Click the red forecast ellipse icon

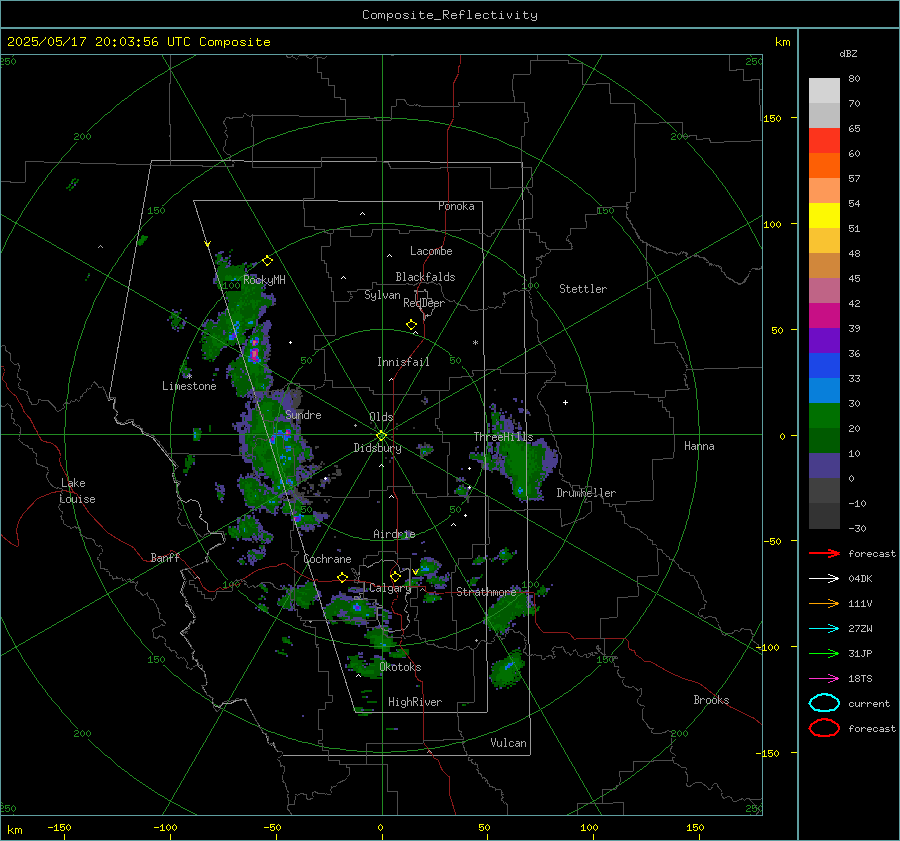824,728
